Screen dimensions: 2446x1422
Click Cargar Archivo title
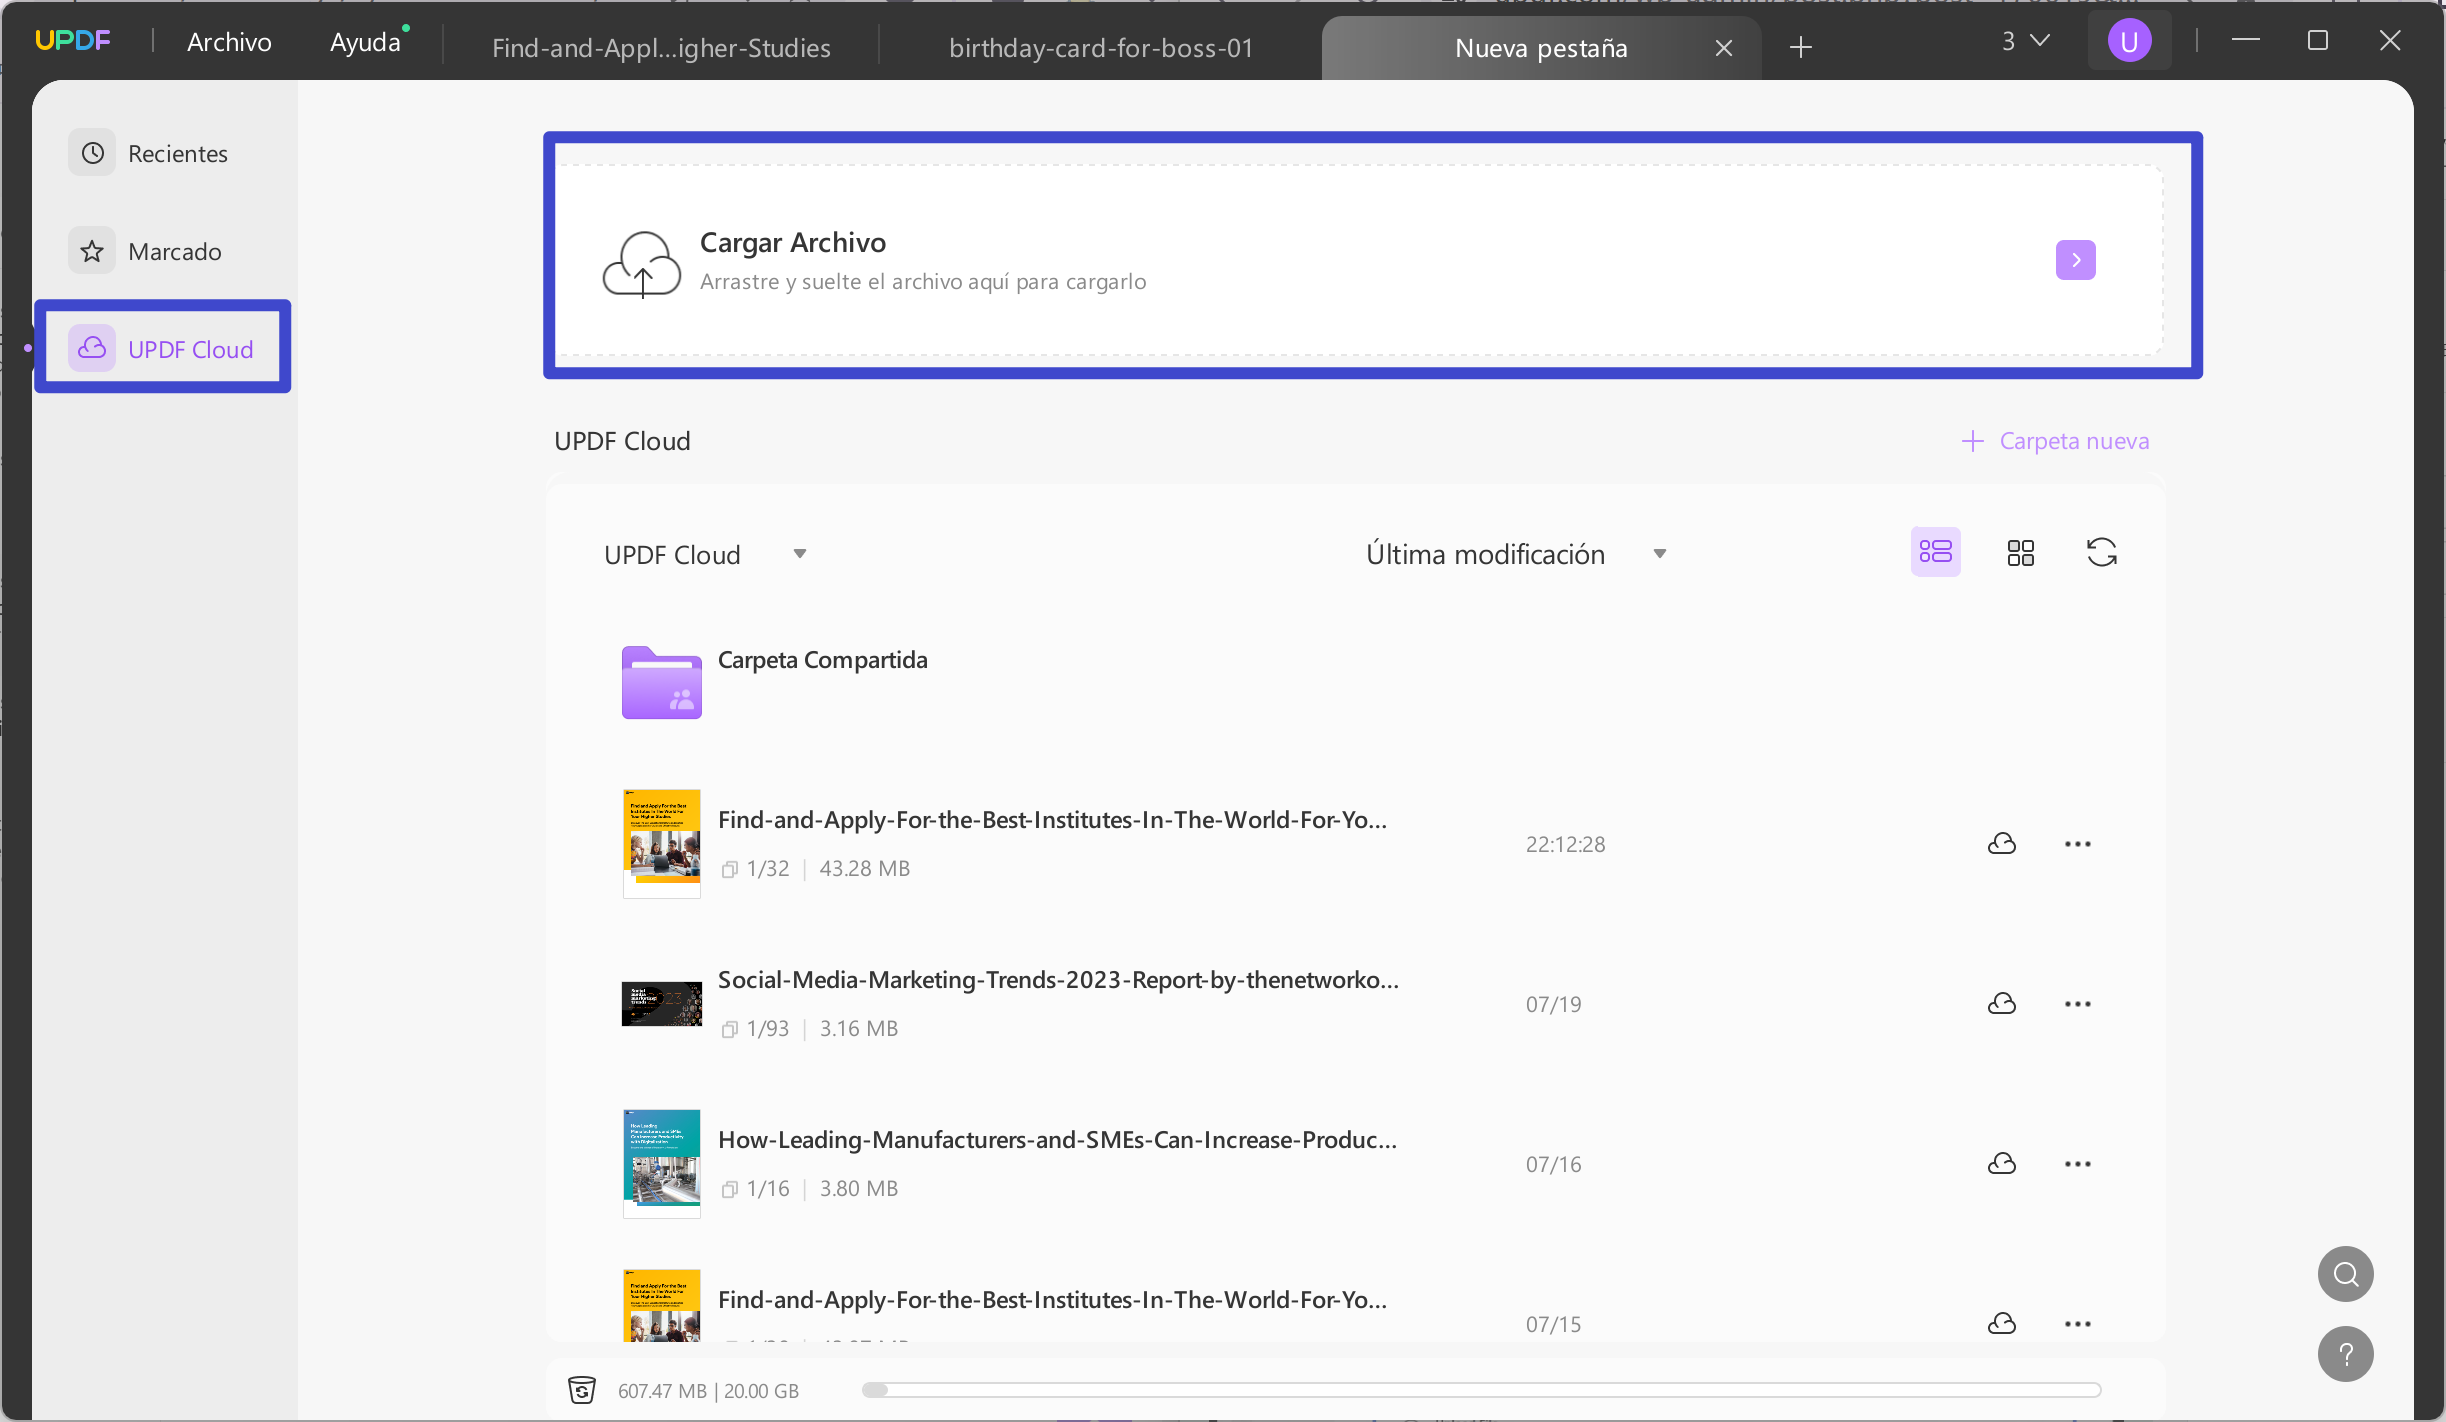point(793,242)
